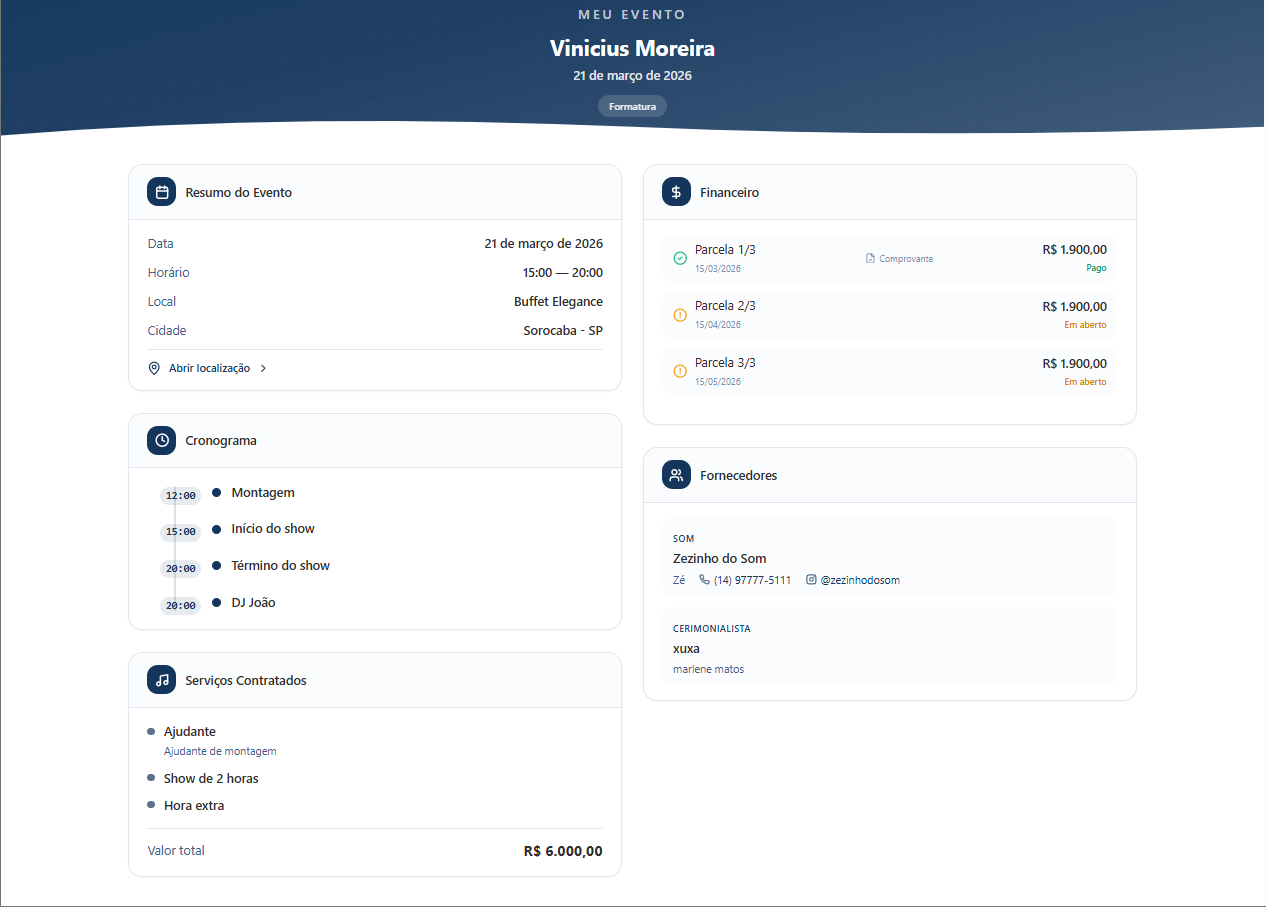The width and height of the screenshot is (1266, 907).
Task: Click the 15:00 time marker in Cronograma
Action: (181, 532)
